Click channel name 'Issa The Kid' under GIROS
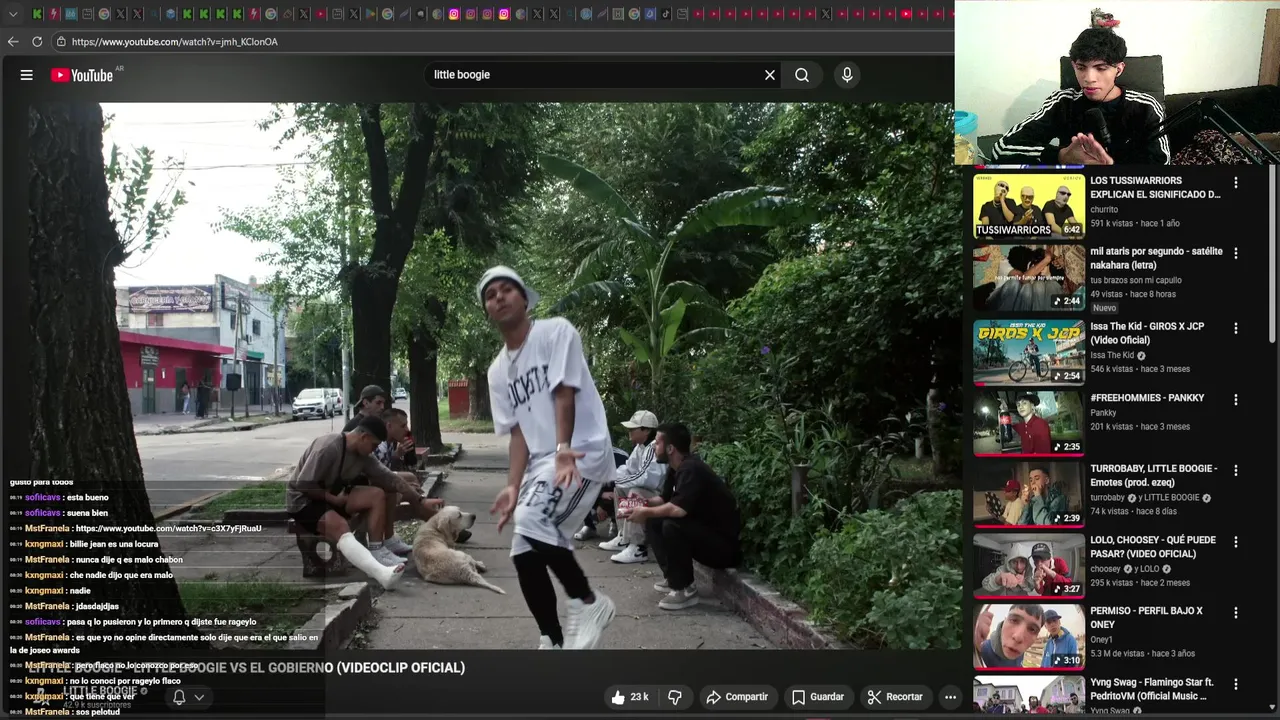Screen dimensions: 1280x720 pyautogui.click(x=1112, y=356)
